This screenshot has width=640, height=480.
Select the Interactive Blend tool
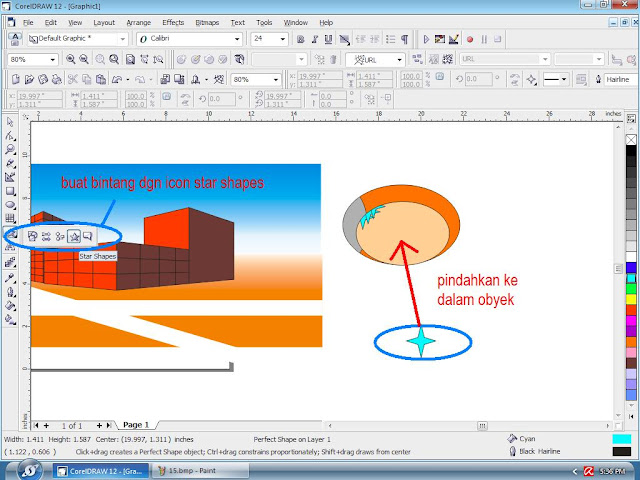[x=10, y=262]
